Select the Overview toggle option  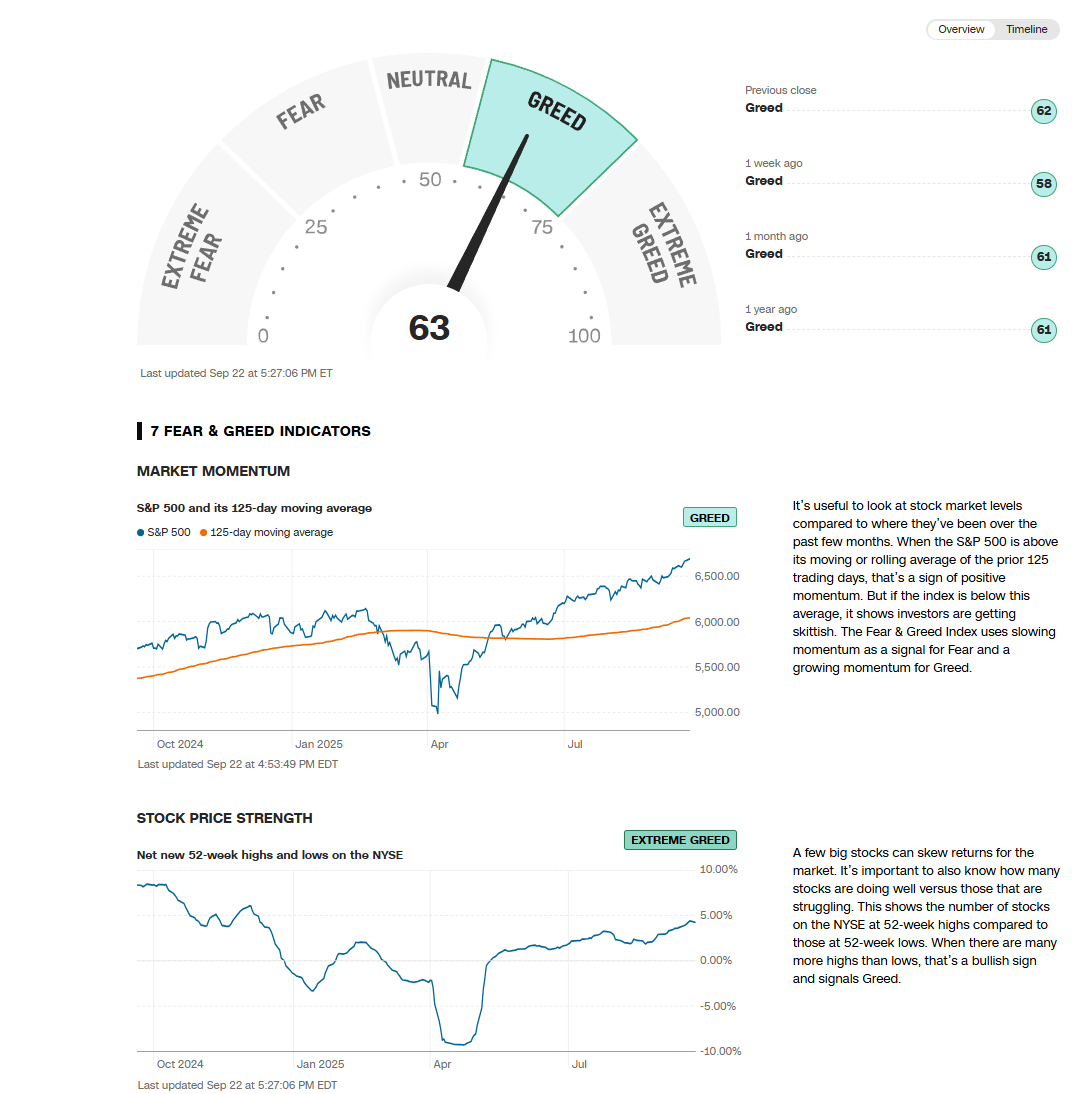pyautogui.click(x=961, y=29)
